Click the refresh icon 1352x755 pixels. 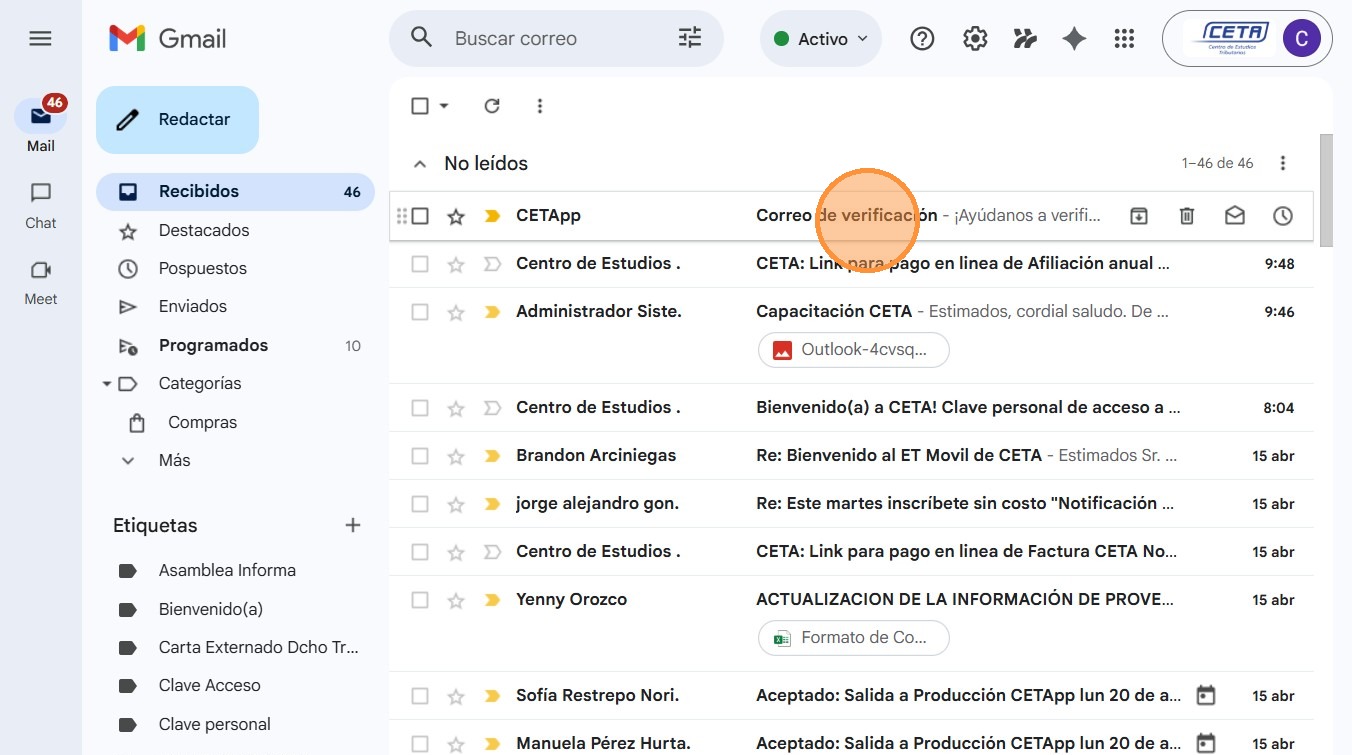click(491, 106)
